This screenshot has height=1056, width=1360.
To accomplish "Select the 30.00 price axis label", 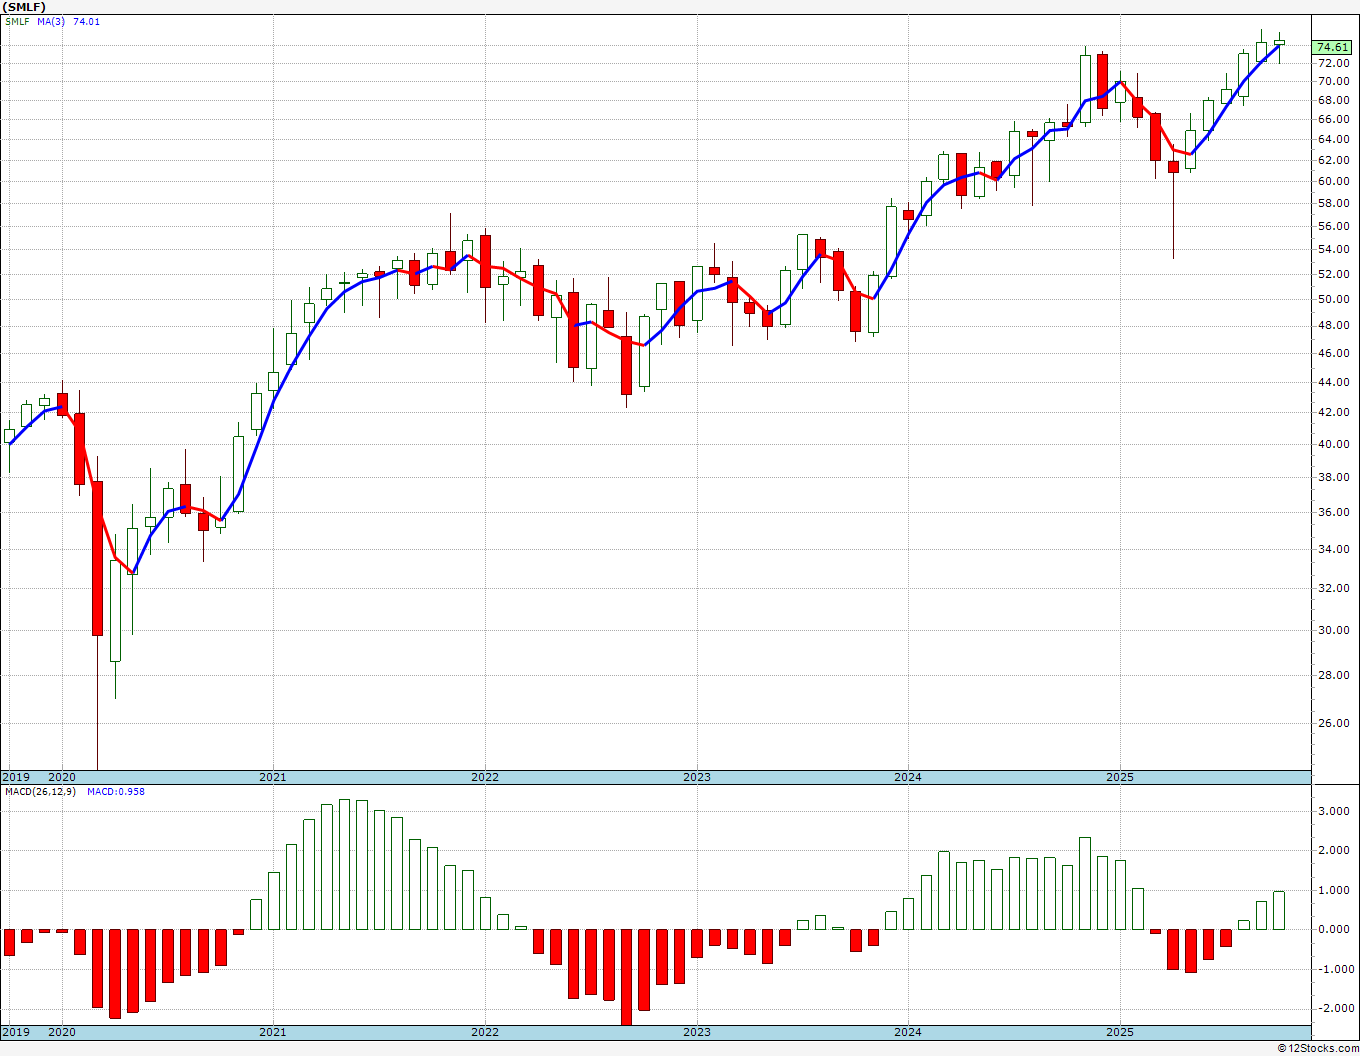I will pyautogui.click(x=1333, y=631).
